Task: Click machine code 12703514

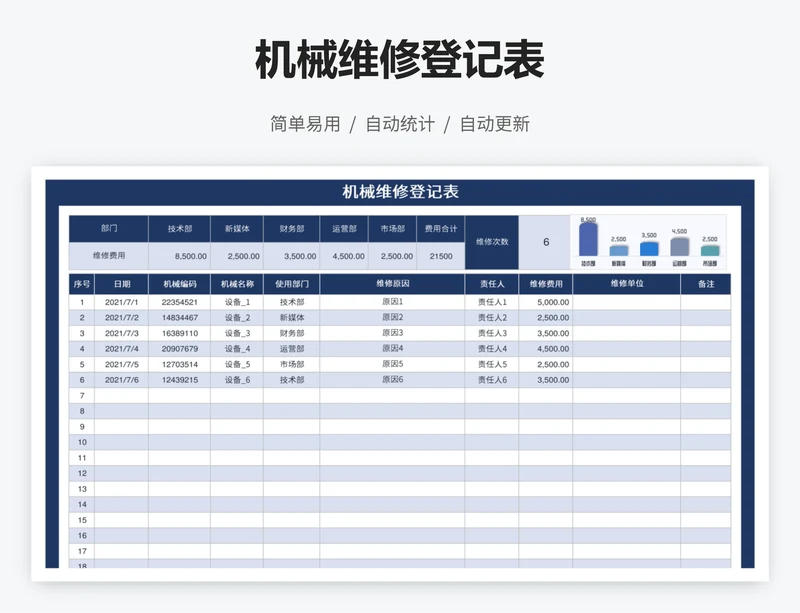Action: [x=180, y=364]
